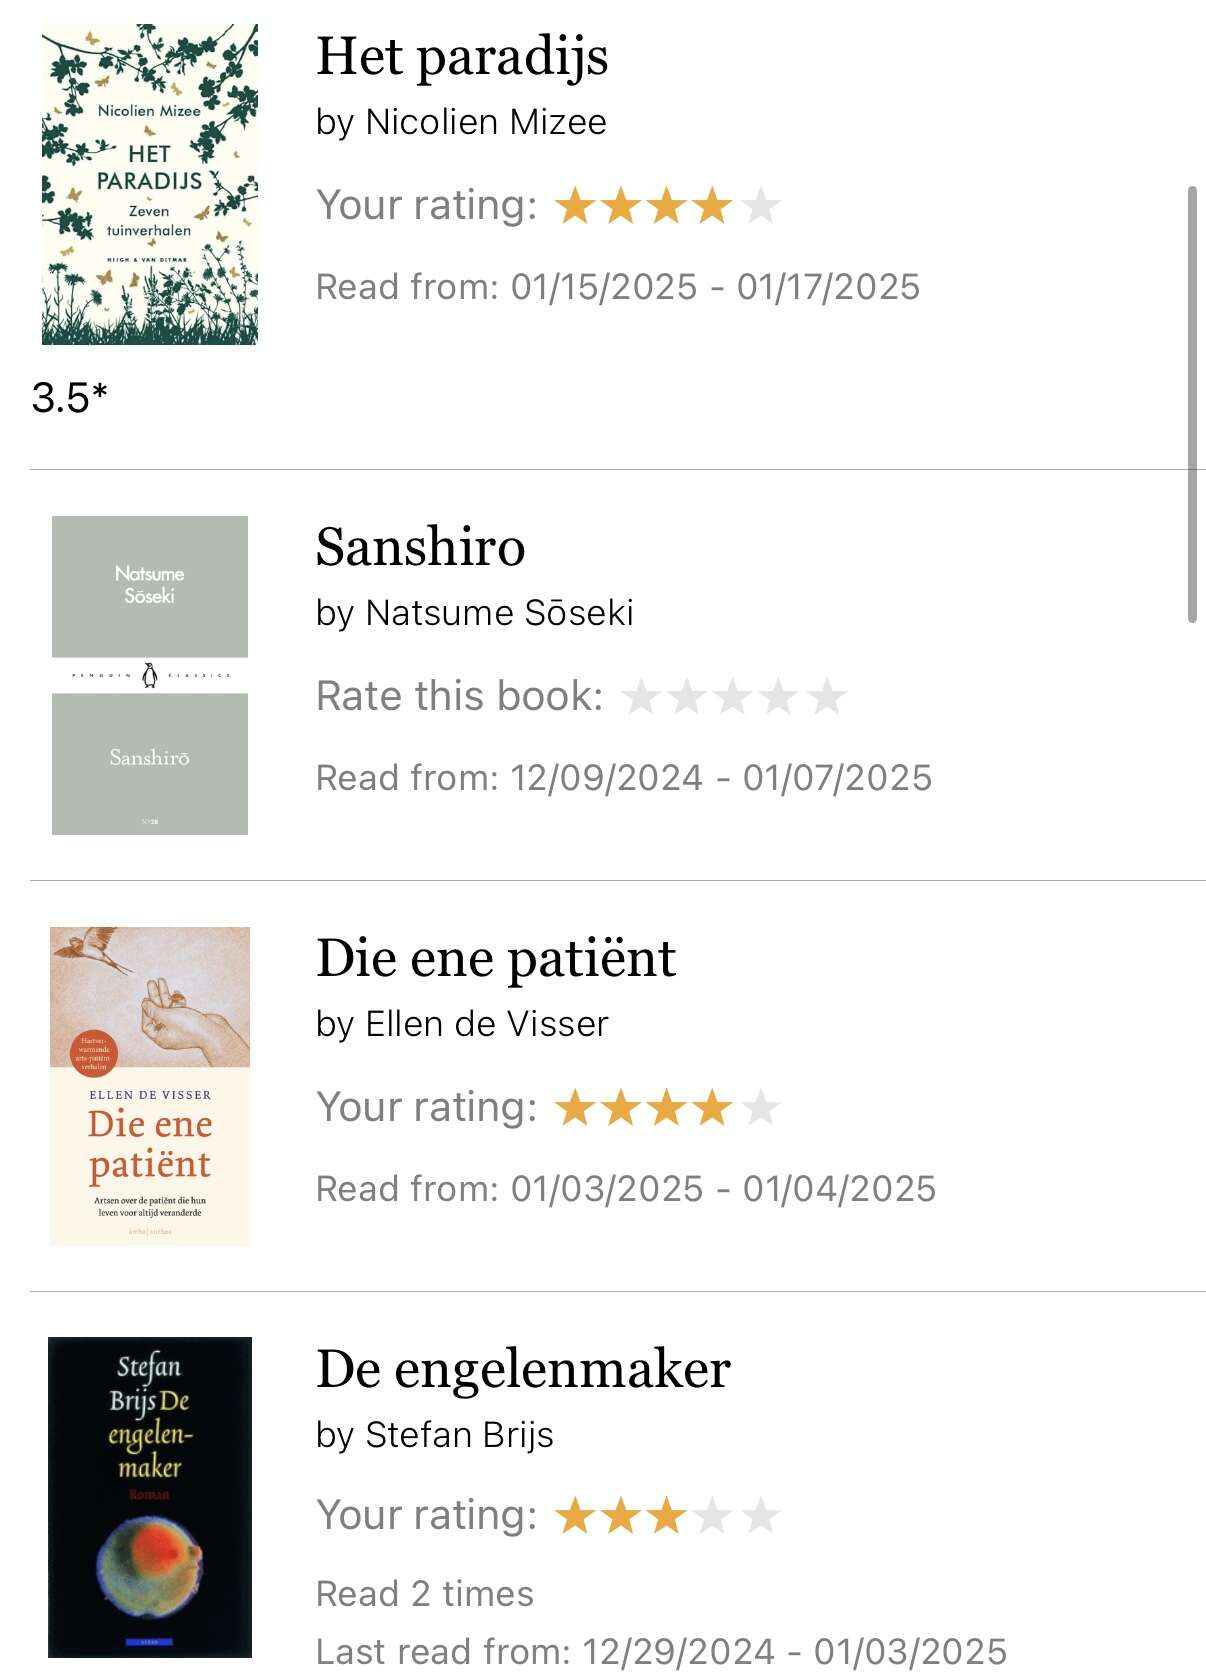Give Sanshiro a five-star rating
Image resolution: width=1206 pixels, height=1680 pixels.
click(826, 697)
